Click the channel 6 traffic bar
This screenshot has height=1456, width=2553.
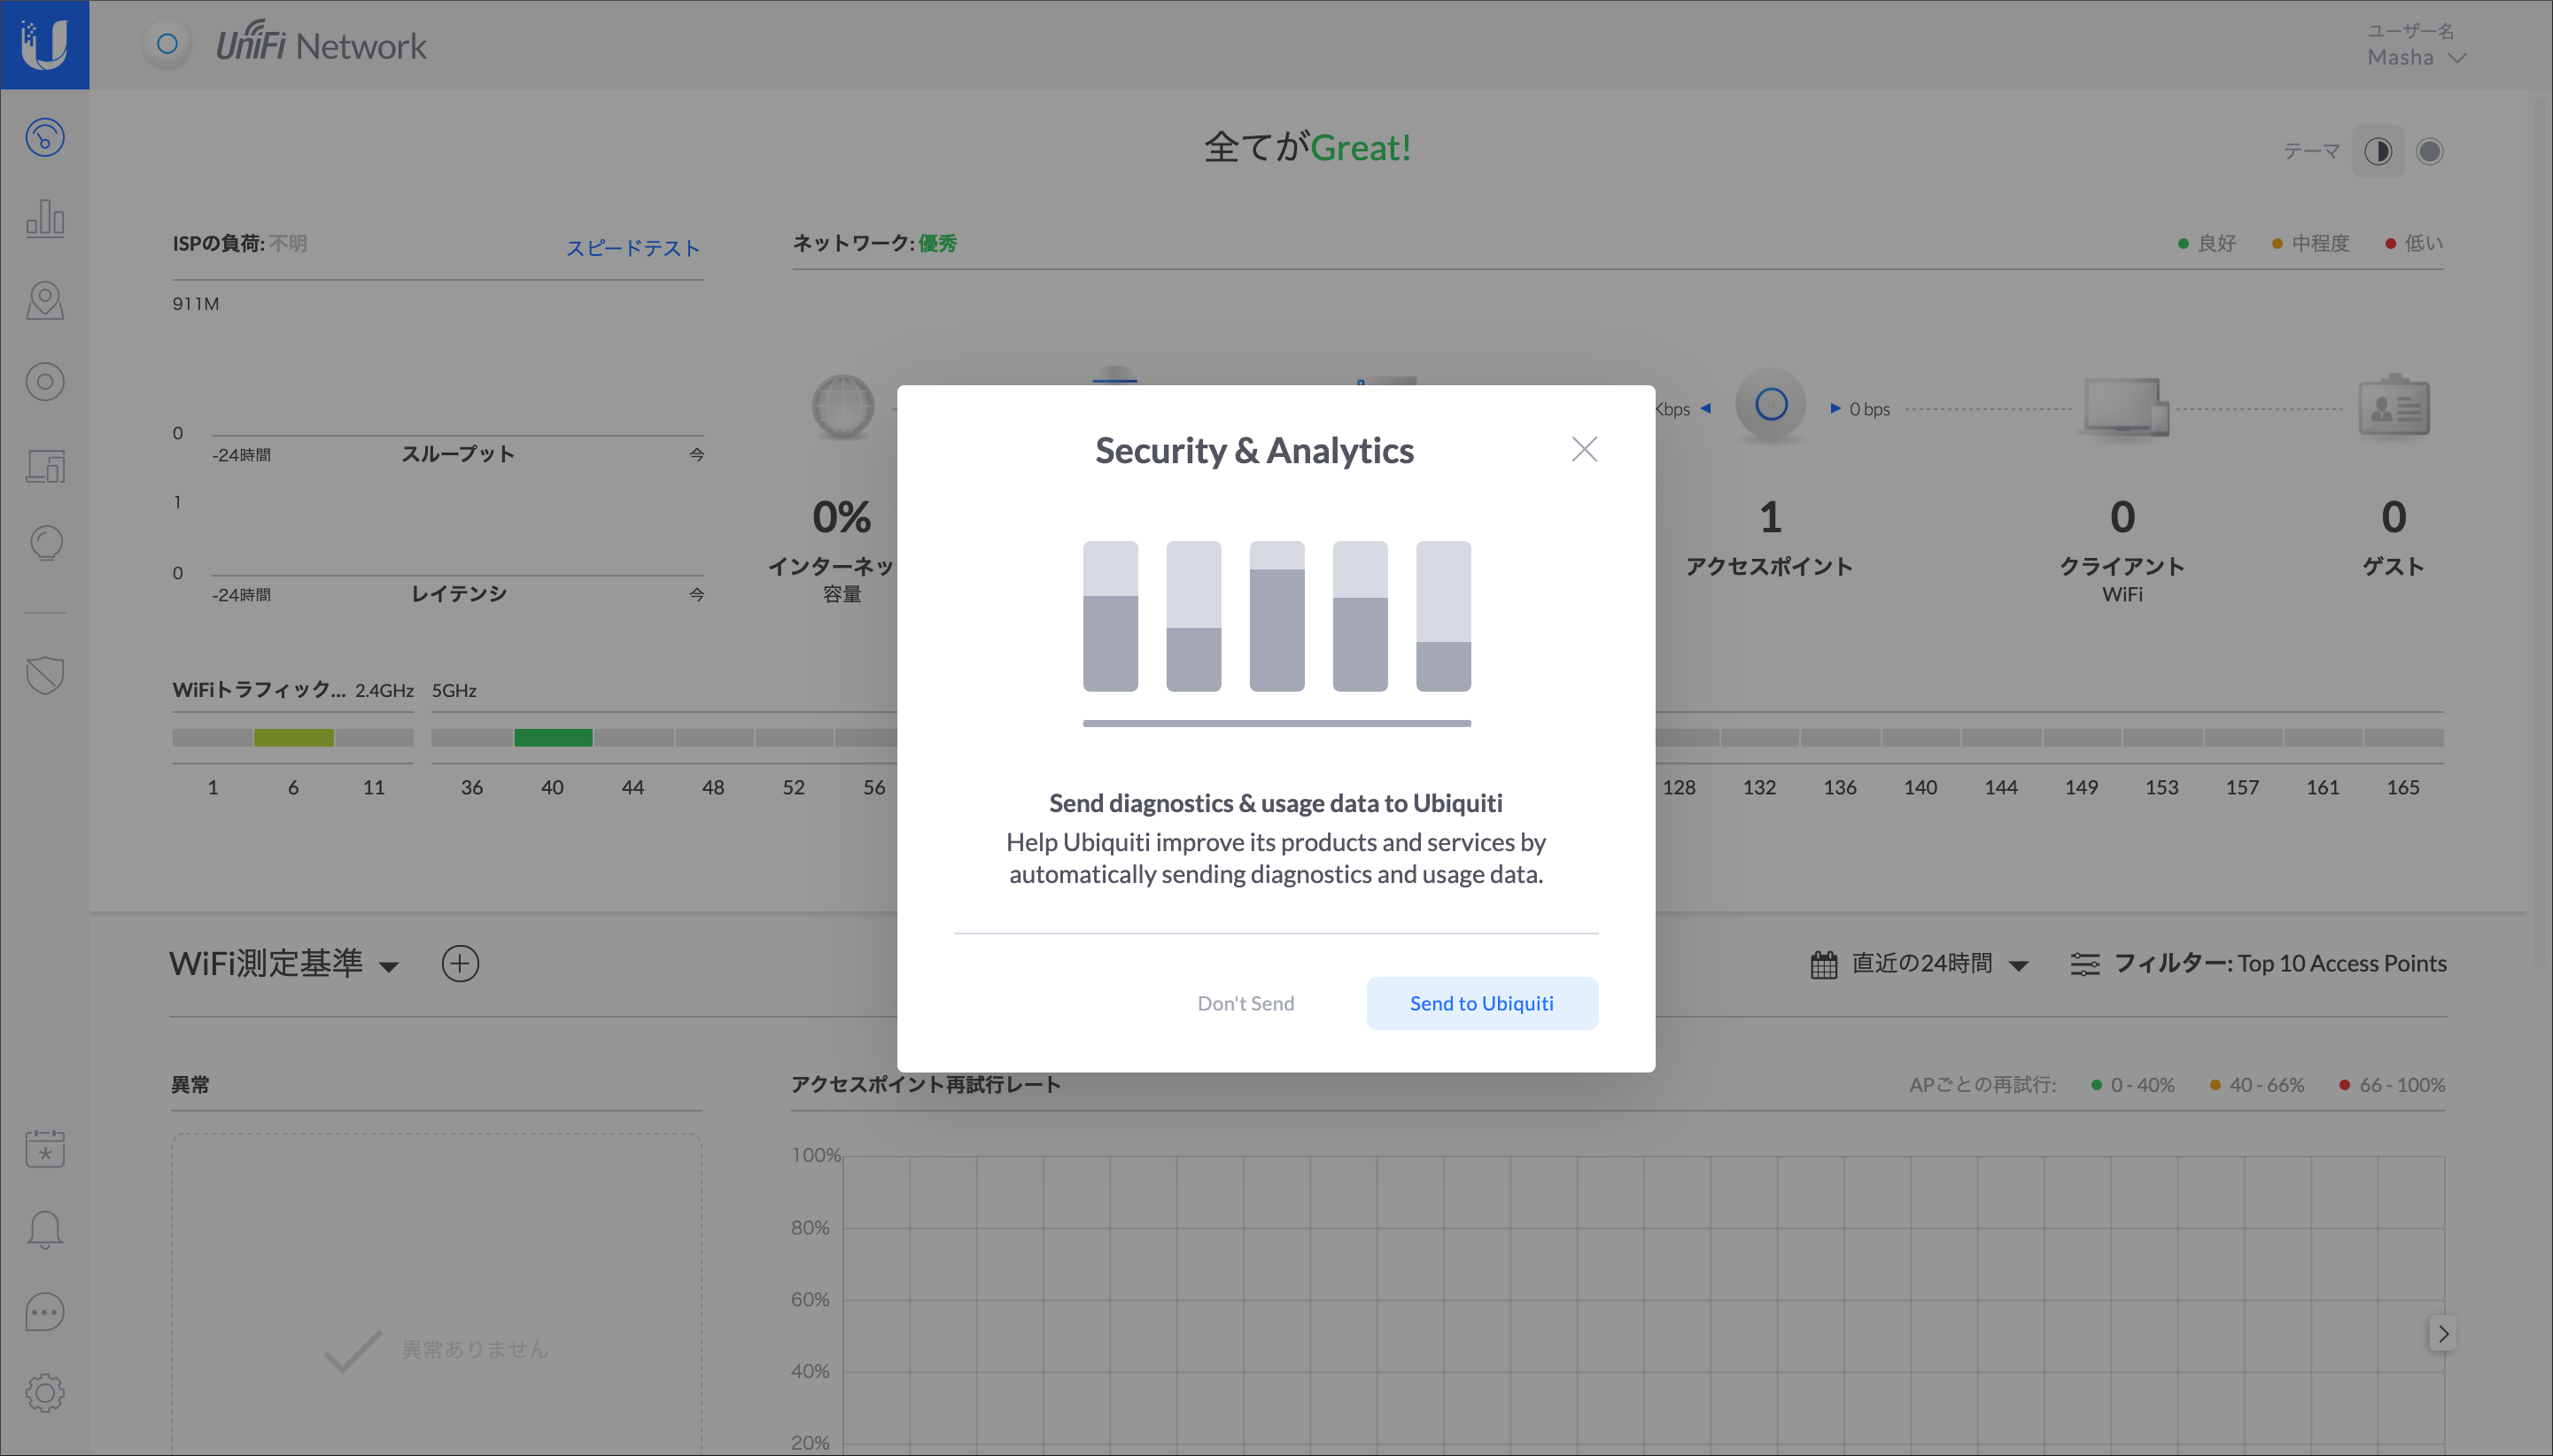coord(293,737)
